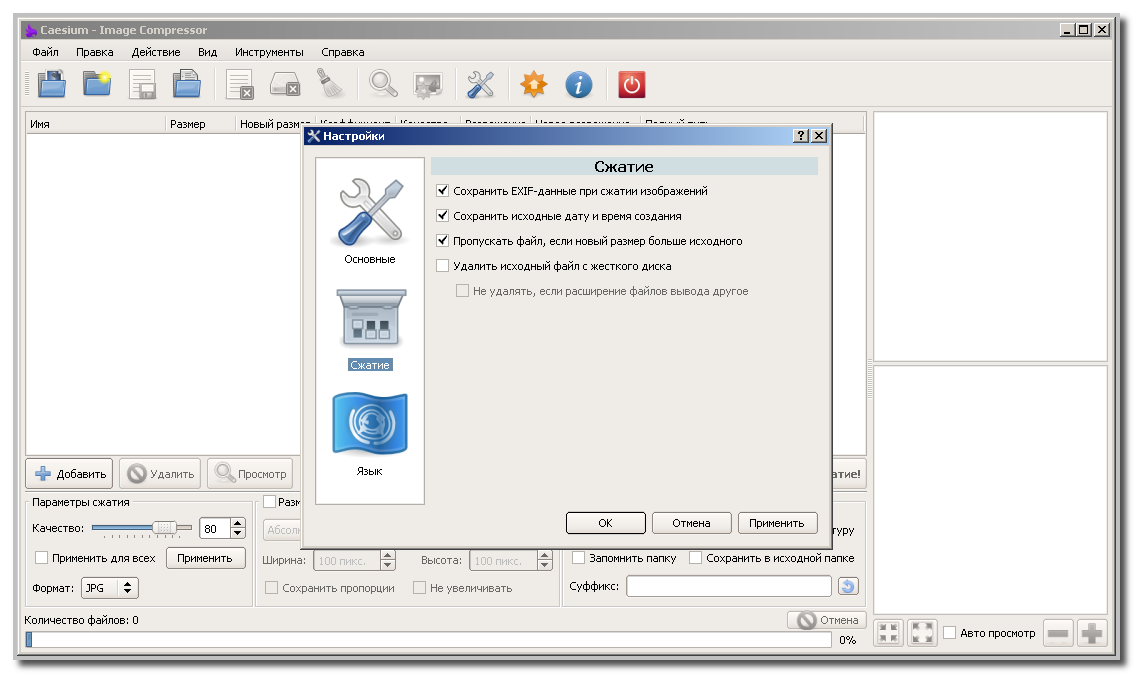Image resolution: width=1134 pixels, height=674 pixels.
Task: Toggle Пропускать файл checkbox
Action: pos(443,241)
